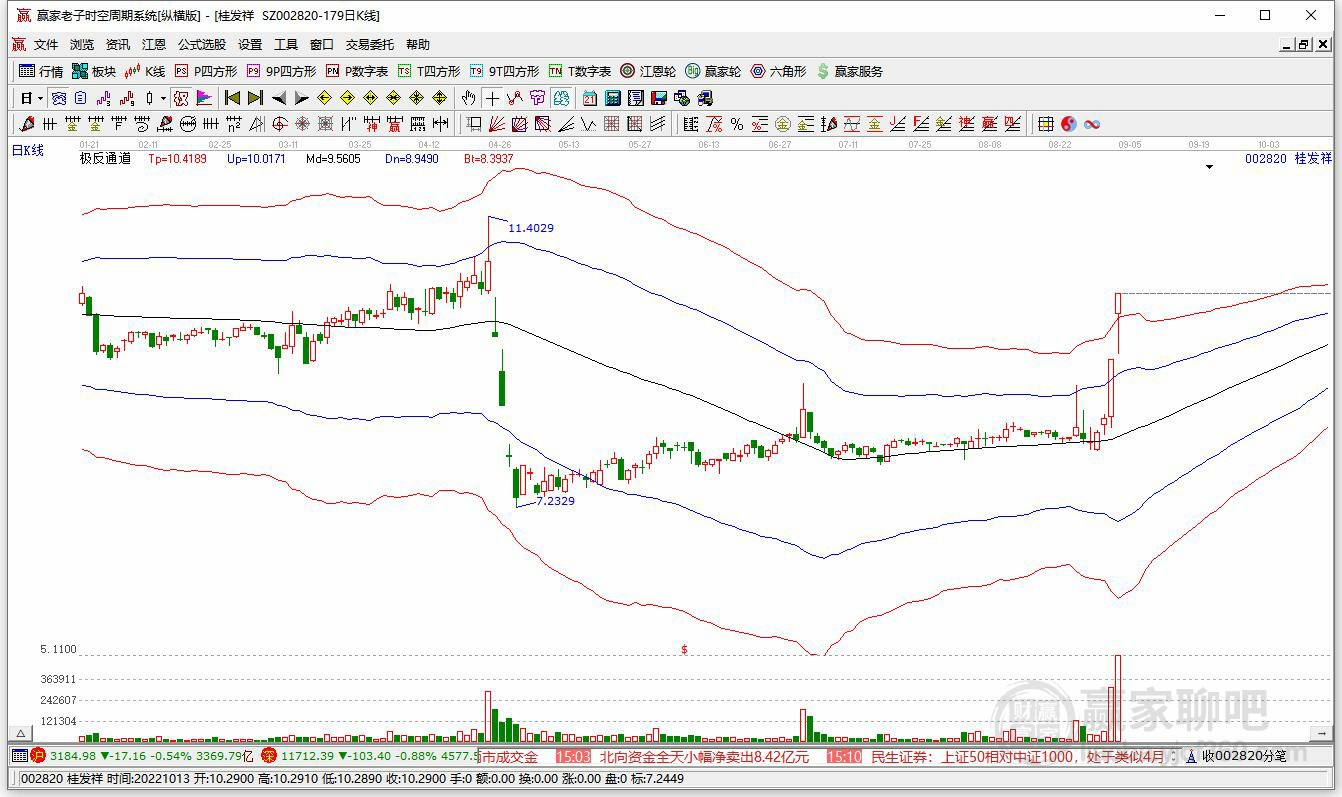
Task: Click the black right-arrow step-forward icon
Action: [x=302, y=98]
